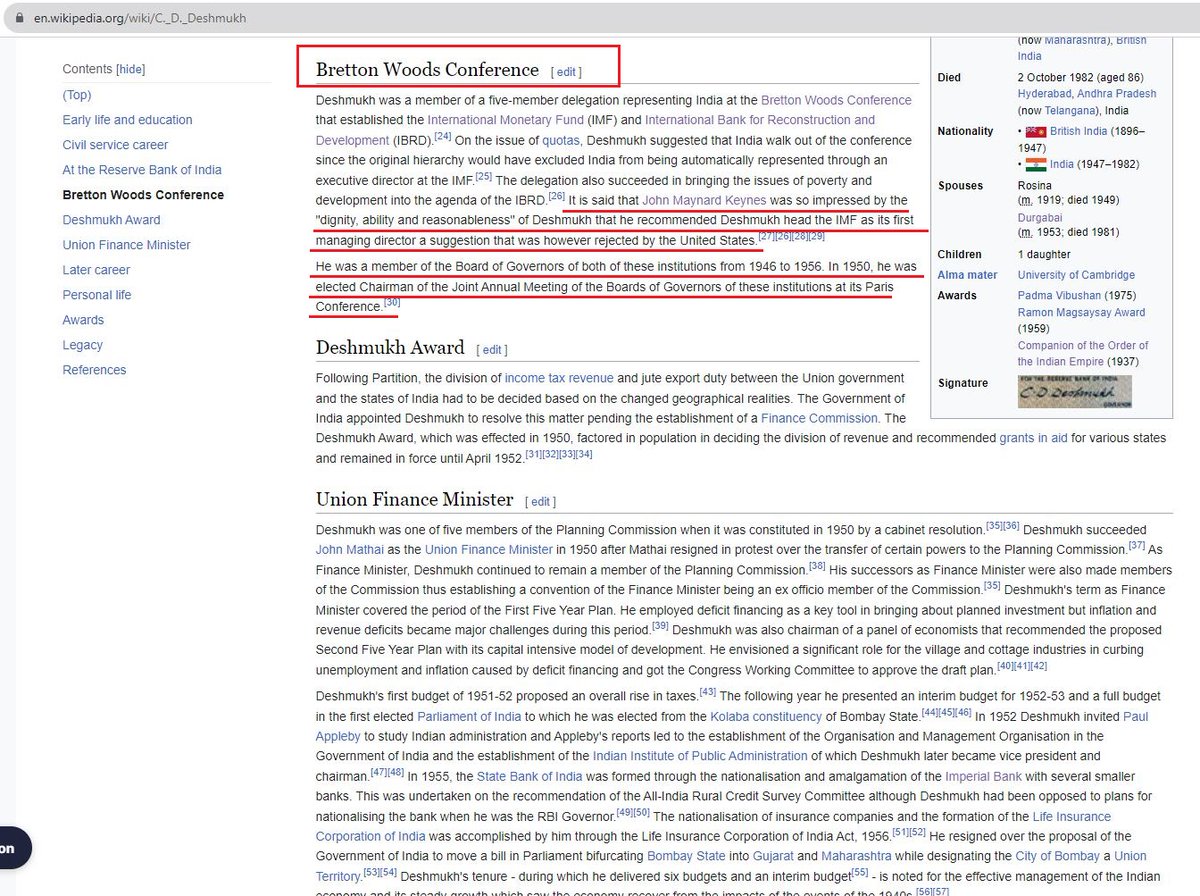Click the lock icon in address bar
1200x896 pixels.
[18, 18]
